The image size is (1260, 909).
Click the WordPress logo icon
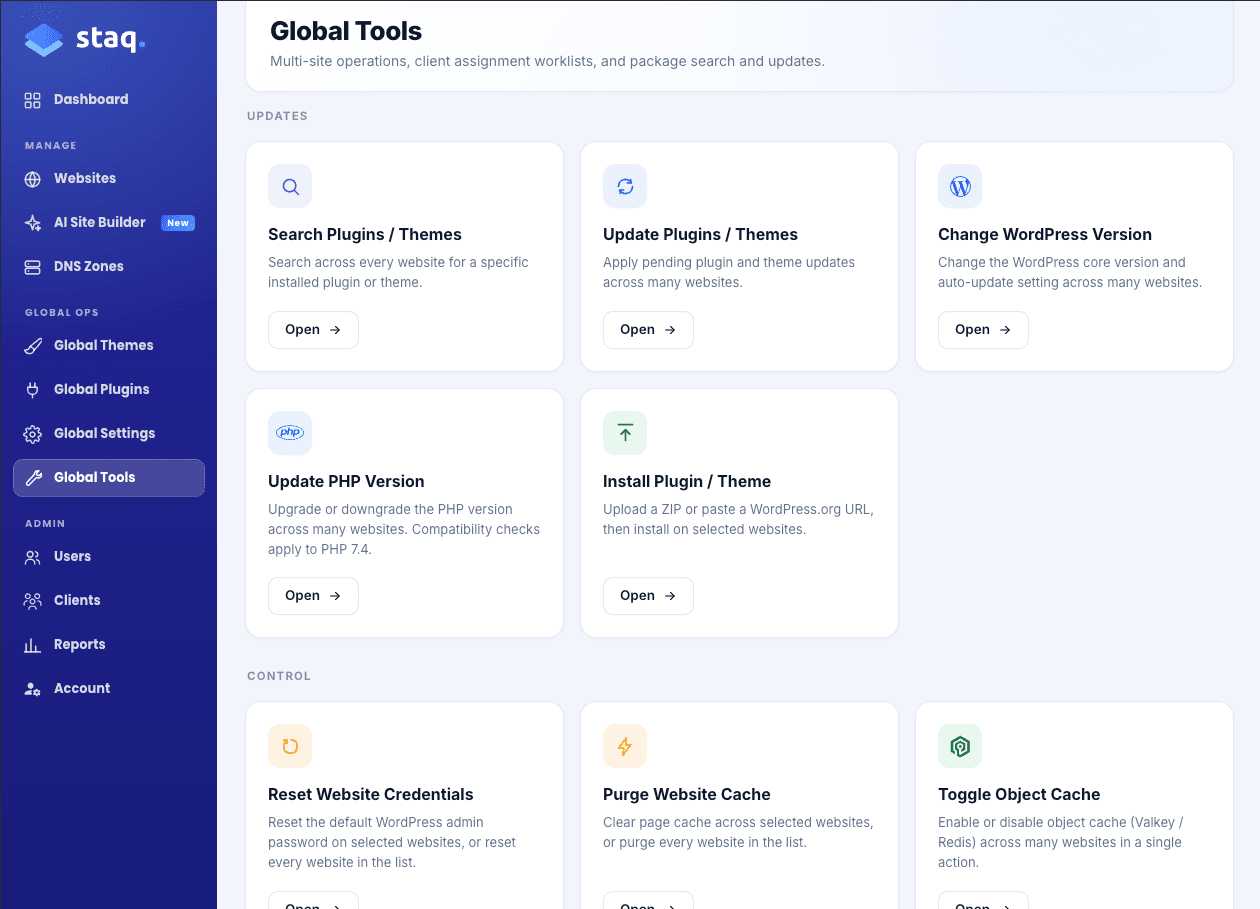(960, 186)
